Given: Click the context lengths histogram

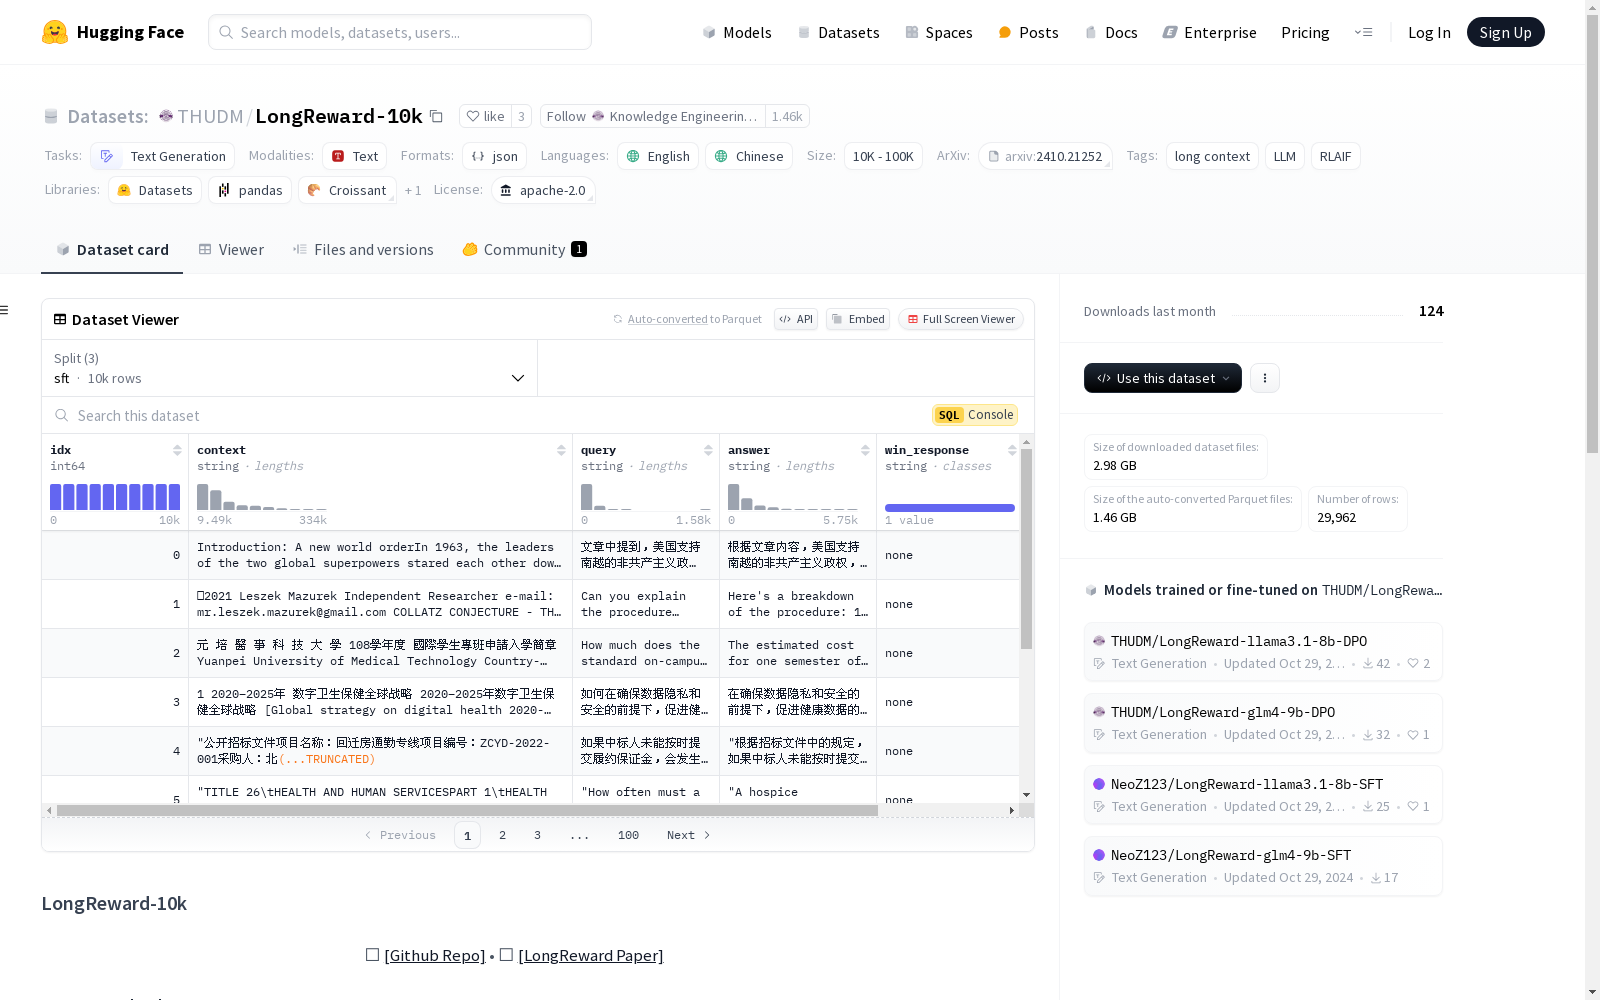Looking at the screenshot, I should [262, 497].
